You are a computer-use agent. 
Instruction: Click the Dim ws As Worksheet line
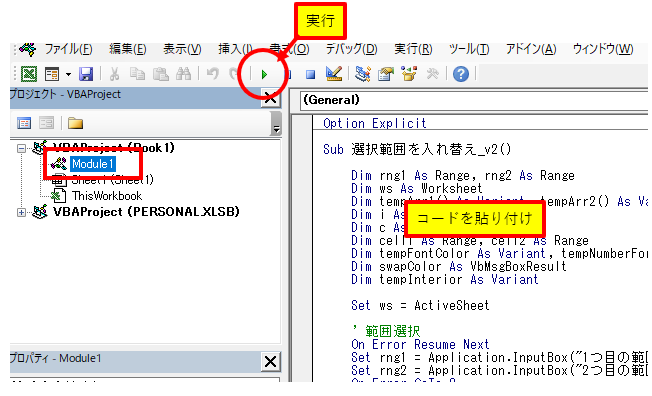point(417,188)
